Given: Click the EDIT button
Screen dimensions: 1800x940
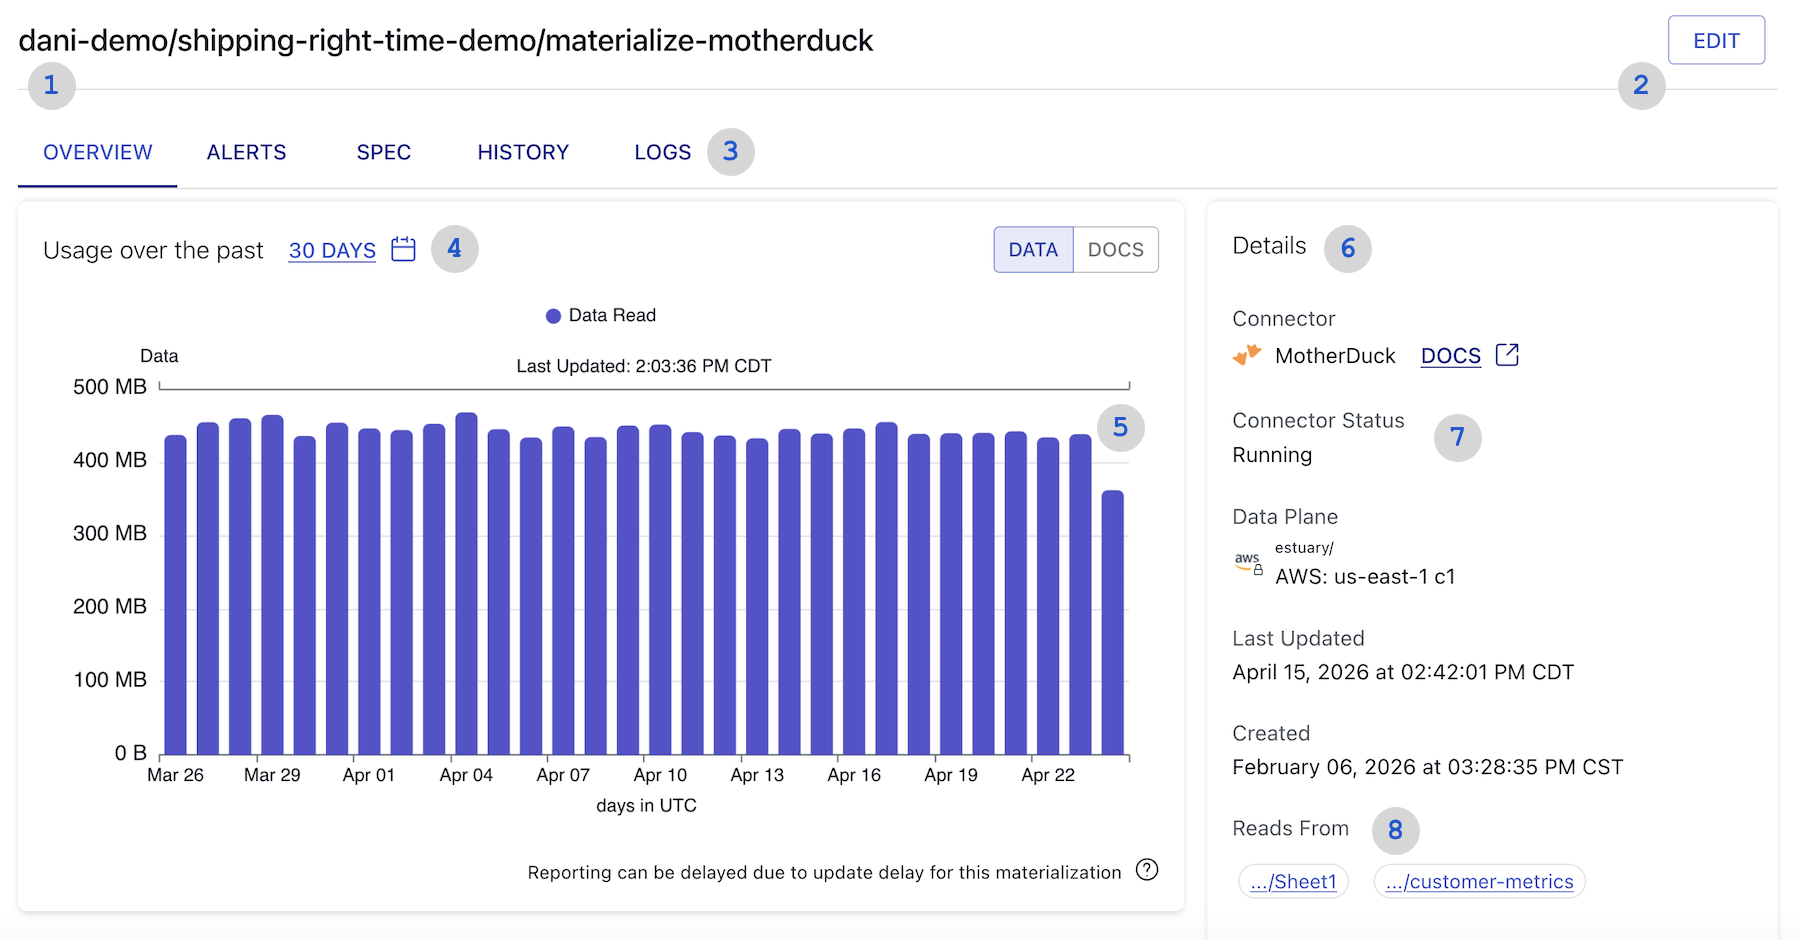Looking at the screenshot, I should 1716,41.
